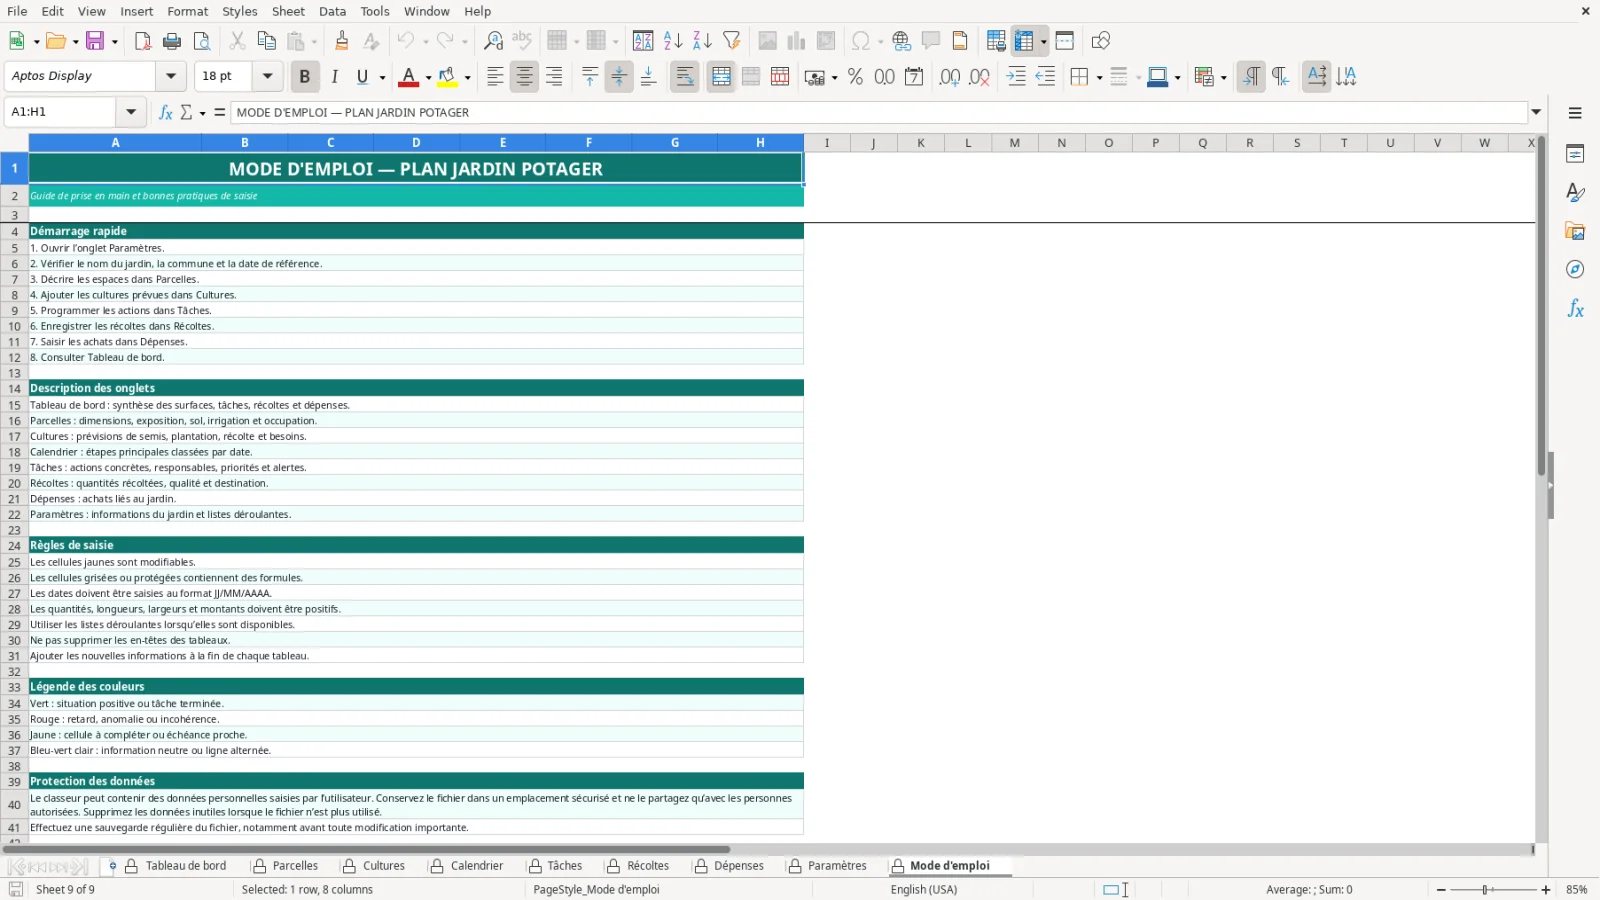This screenshot has width=1600, height=900.
Task: Toggle Center Horizontally alignment
Action: pos(524,77)
